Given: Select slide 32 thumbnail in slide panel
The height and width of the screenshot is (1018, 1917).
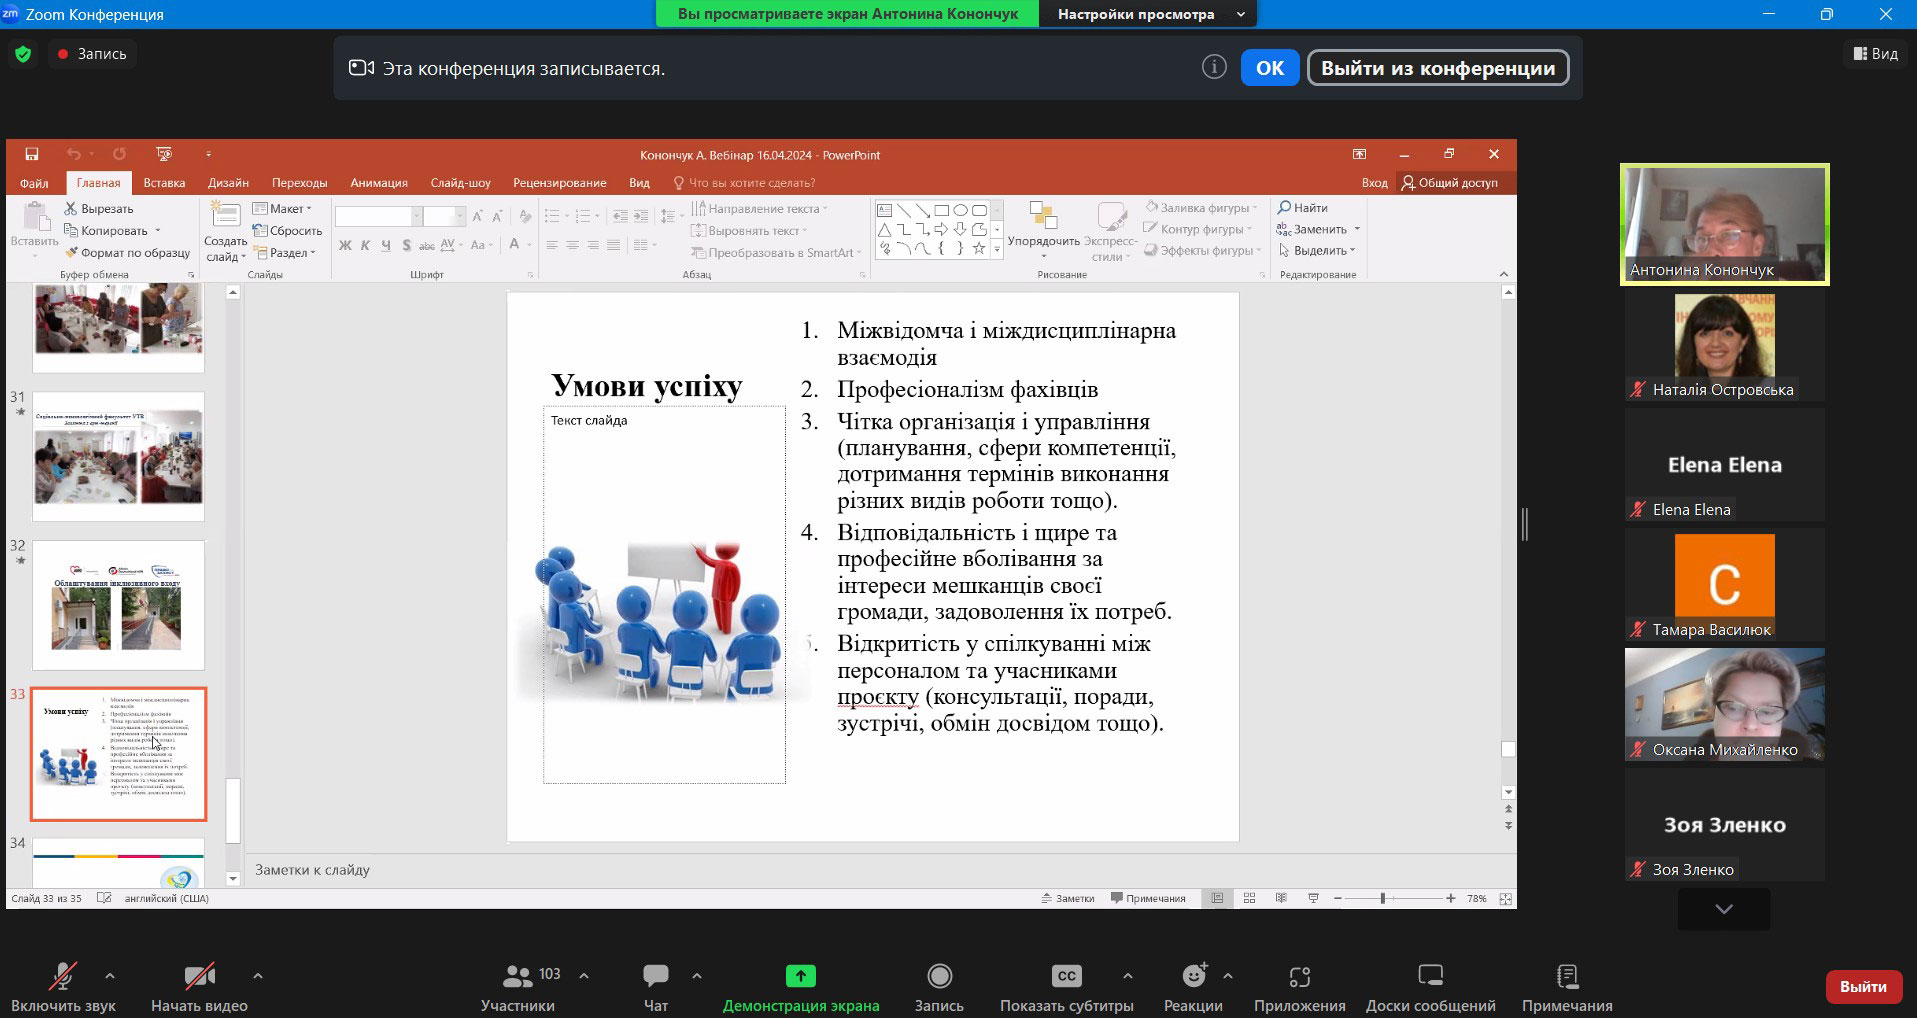Looking at the screenshot, I should 118,605.
